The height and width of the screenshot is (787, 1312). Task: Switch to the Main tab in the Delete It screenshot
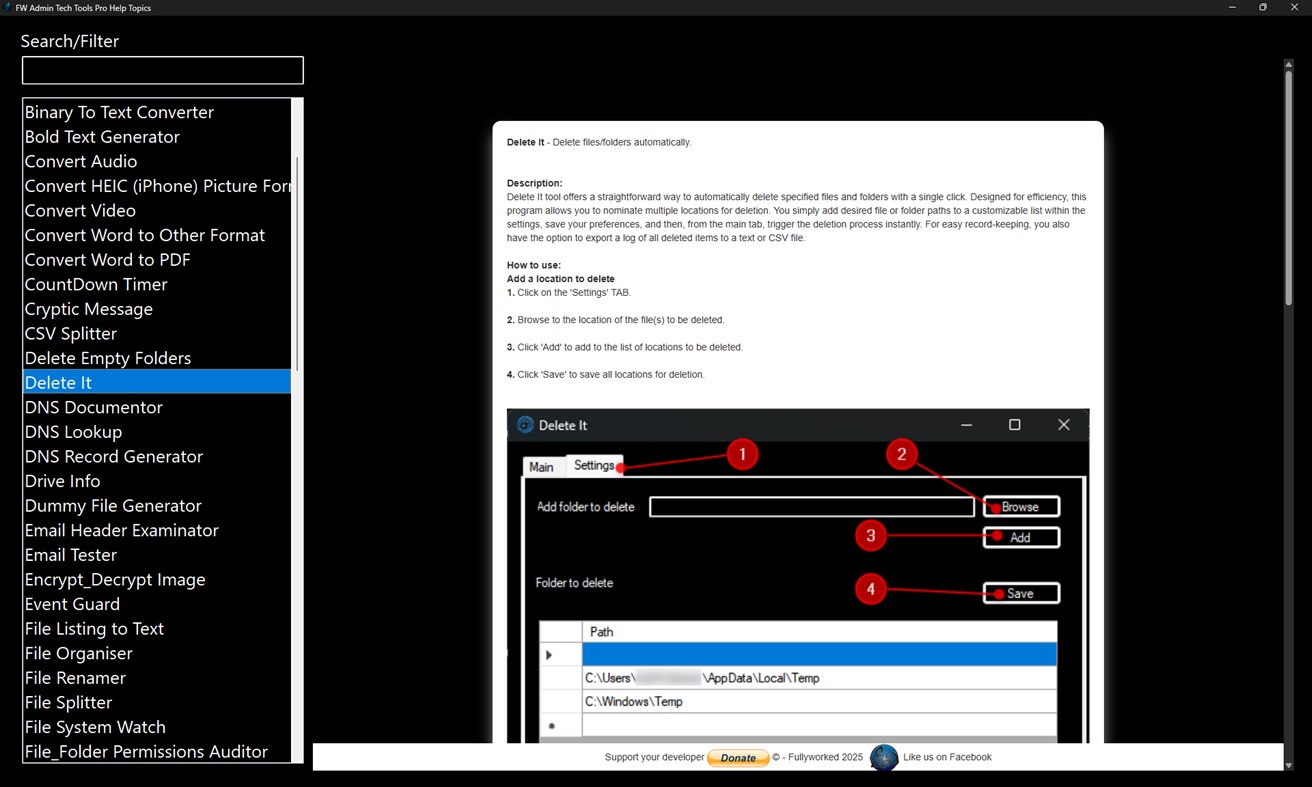(x=543, y=466)
